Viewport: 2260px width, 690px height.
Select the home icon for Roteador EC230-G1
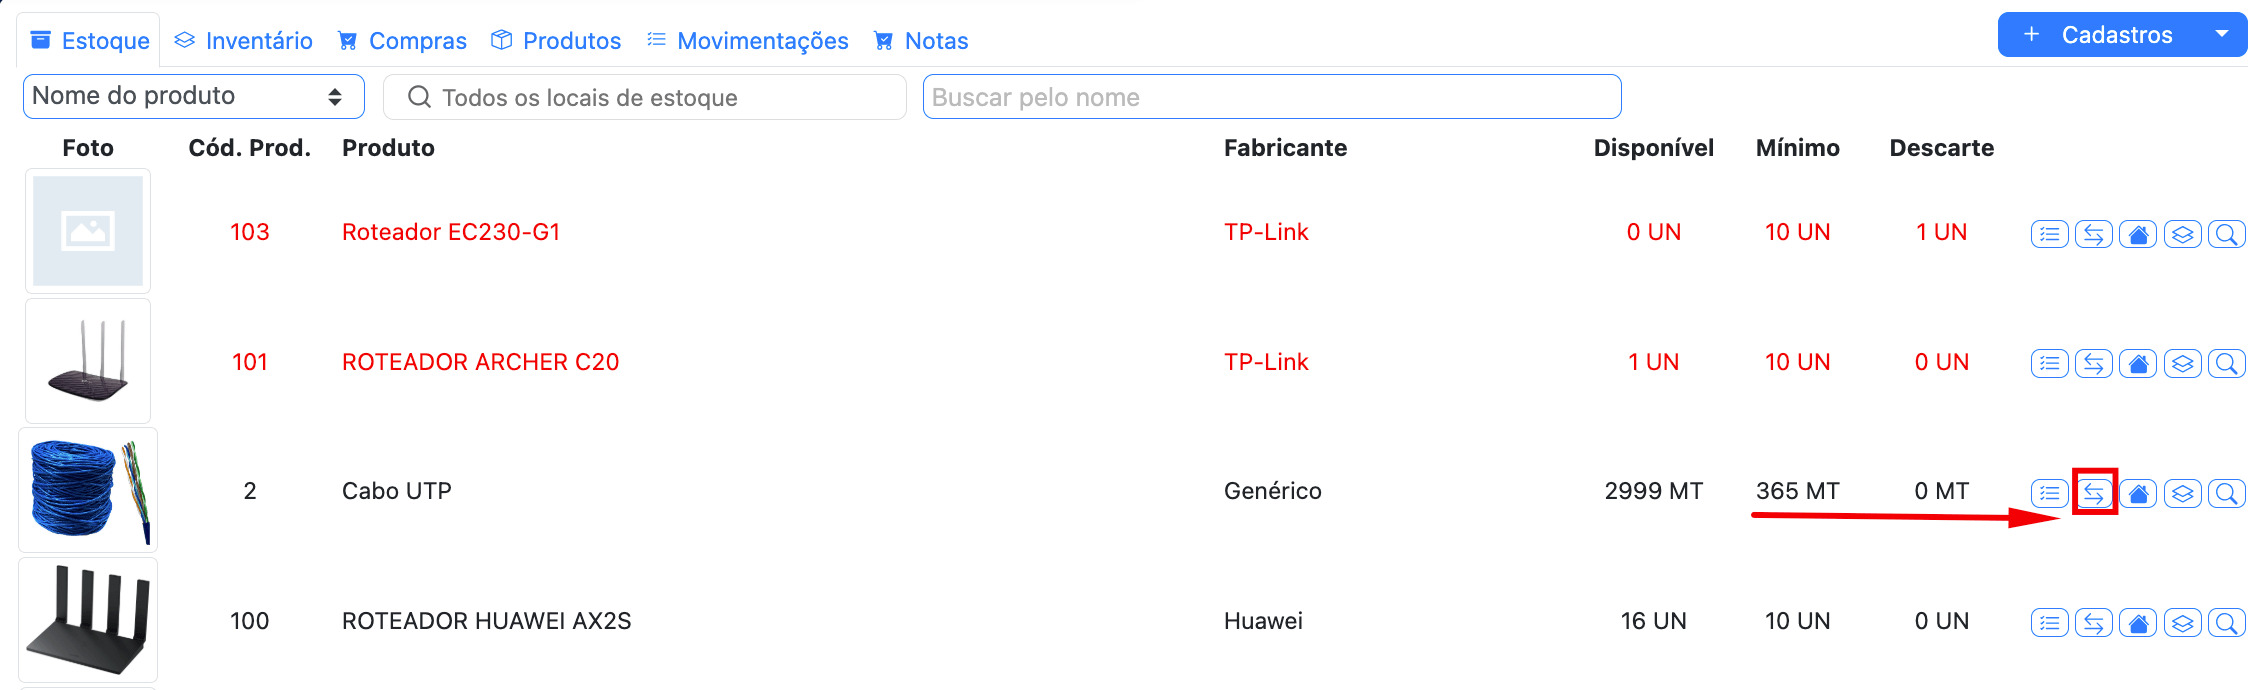point(2138,233)
